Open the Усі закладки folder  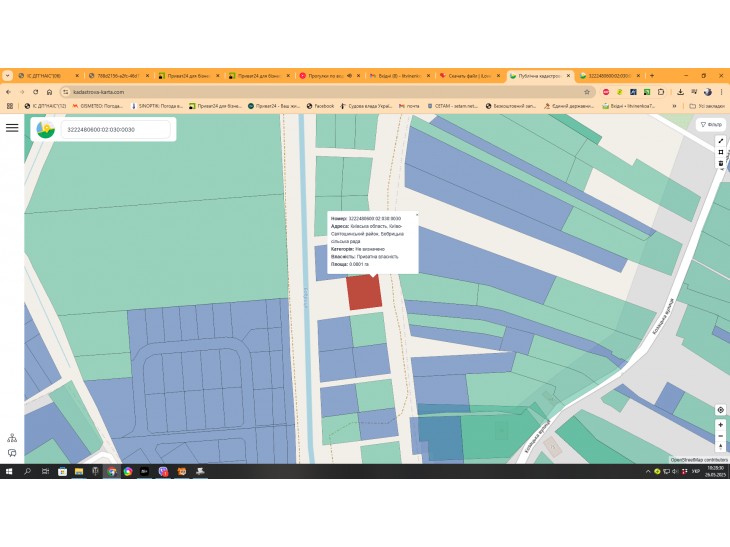707,106
